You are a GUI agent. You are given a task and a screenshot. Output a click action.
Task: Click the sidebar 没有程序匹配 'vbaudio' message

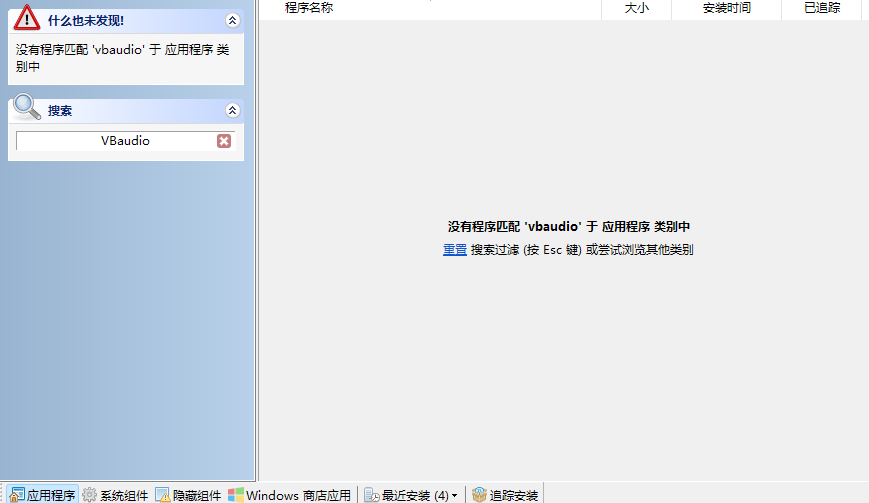click(x=122, y=58)
